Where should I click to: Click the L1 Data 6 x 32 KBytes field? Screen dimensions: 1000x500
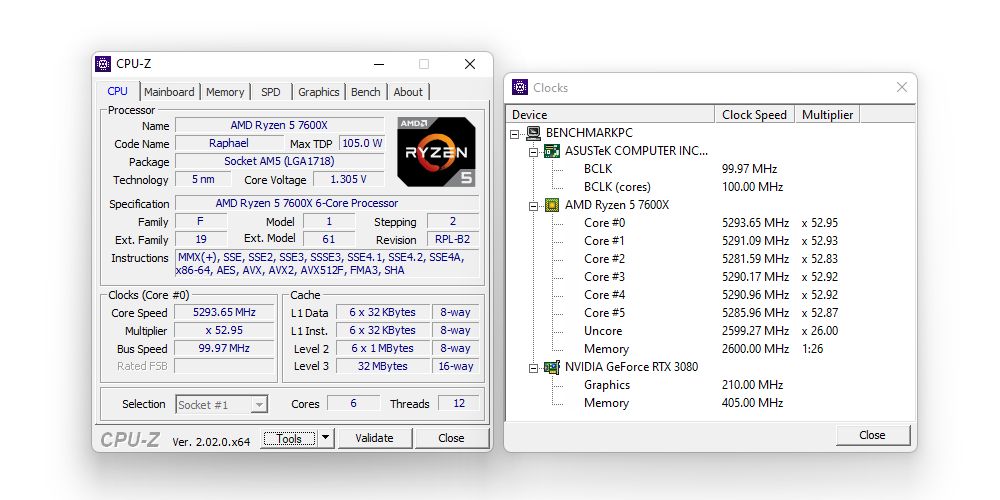tap(382, 312)
